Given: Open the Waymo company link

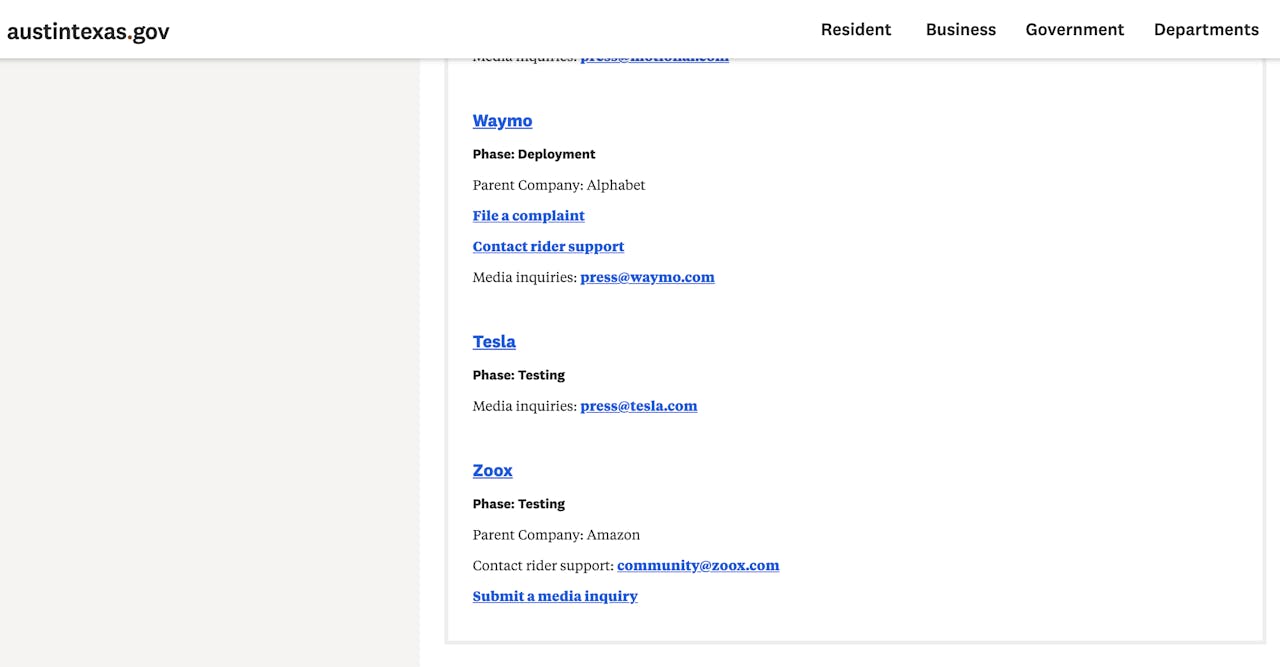Looking at the screenshot, I should (x=502, y=120).
